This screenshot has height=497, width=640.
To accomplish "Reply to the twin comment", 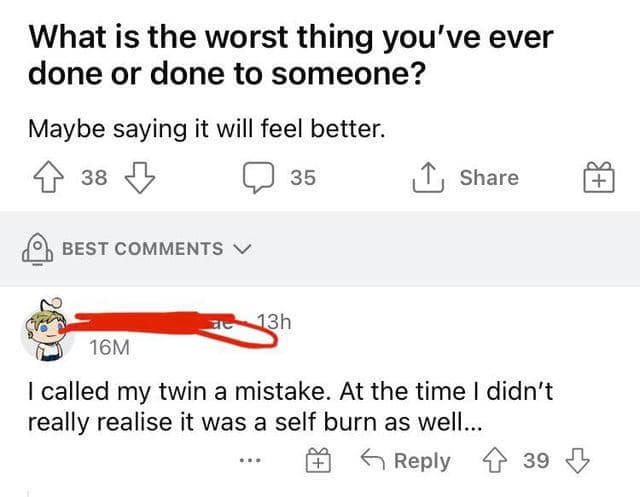I will (x=408, y=460).
